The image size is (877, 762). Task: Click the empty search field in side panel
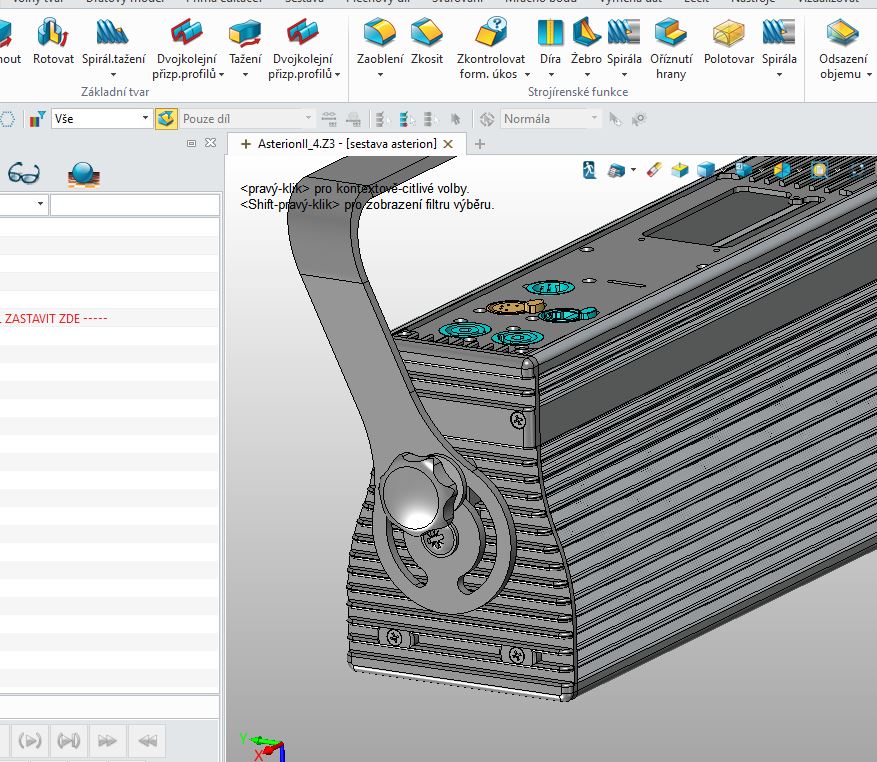[x=134, y=205]
